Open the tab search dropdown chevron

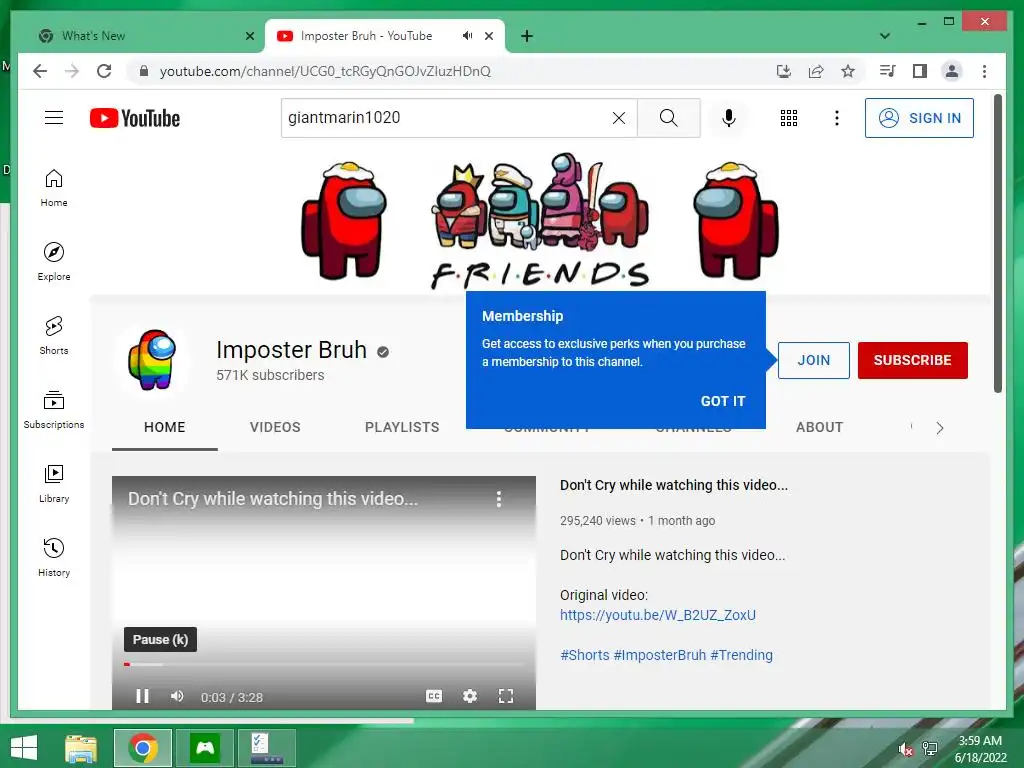click(885, 36)
